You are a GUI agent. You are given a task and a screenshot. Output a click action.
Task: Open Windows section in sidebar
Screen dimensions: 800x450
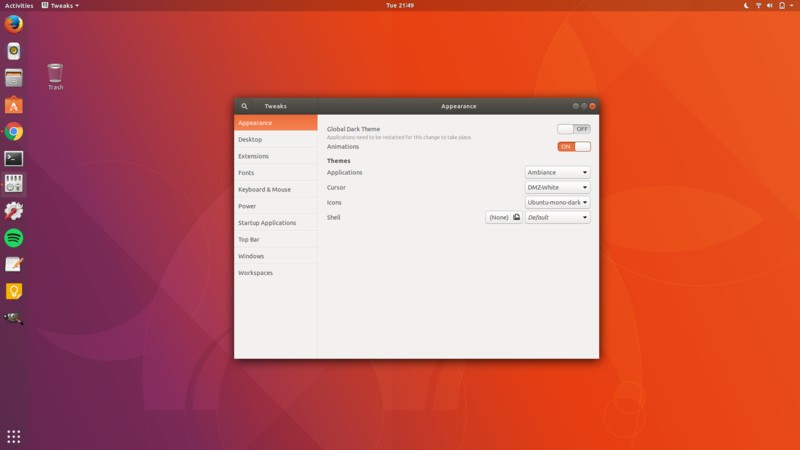click(276, 256)
